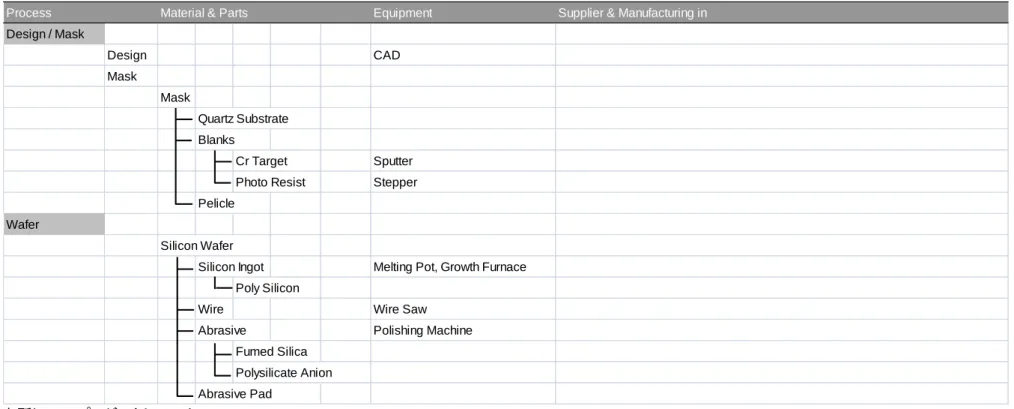Viewport: 1014px width, 409px height.
Task: Select Supplier & Manufacturing in header
Action: click(x=632, y=13)
